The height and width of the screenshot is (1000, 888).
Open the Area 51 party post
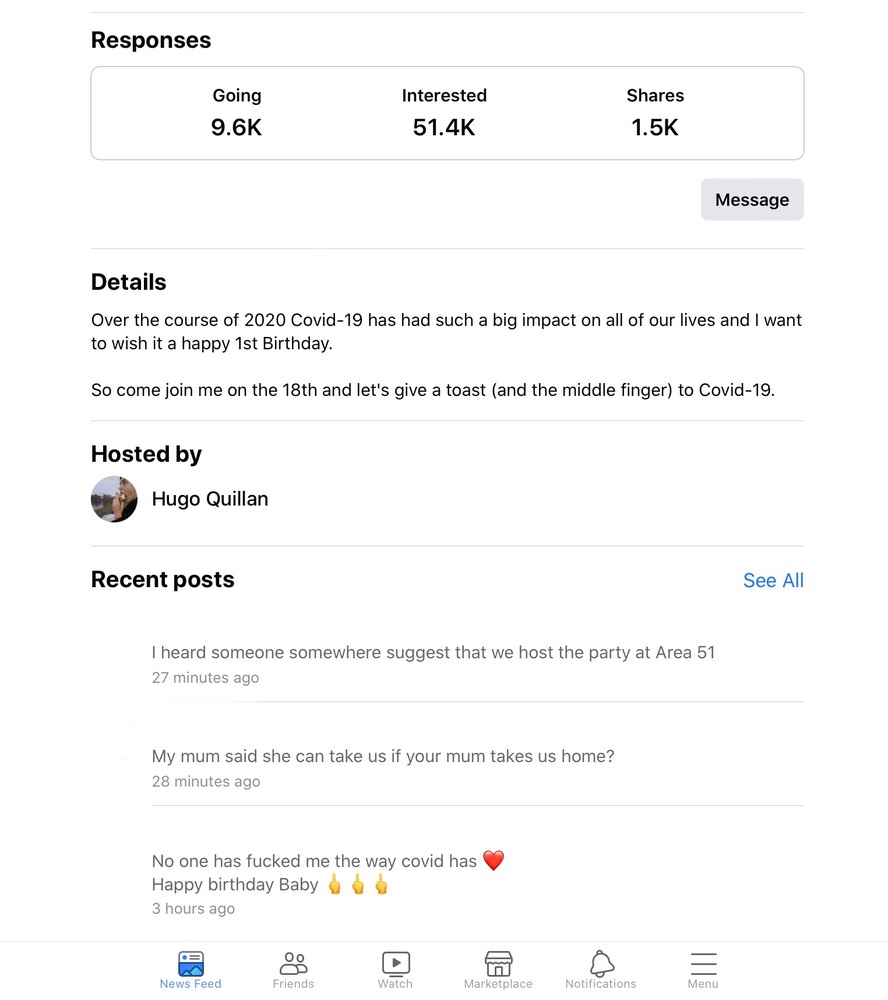click(x=433, y=653)
